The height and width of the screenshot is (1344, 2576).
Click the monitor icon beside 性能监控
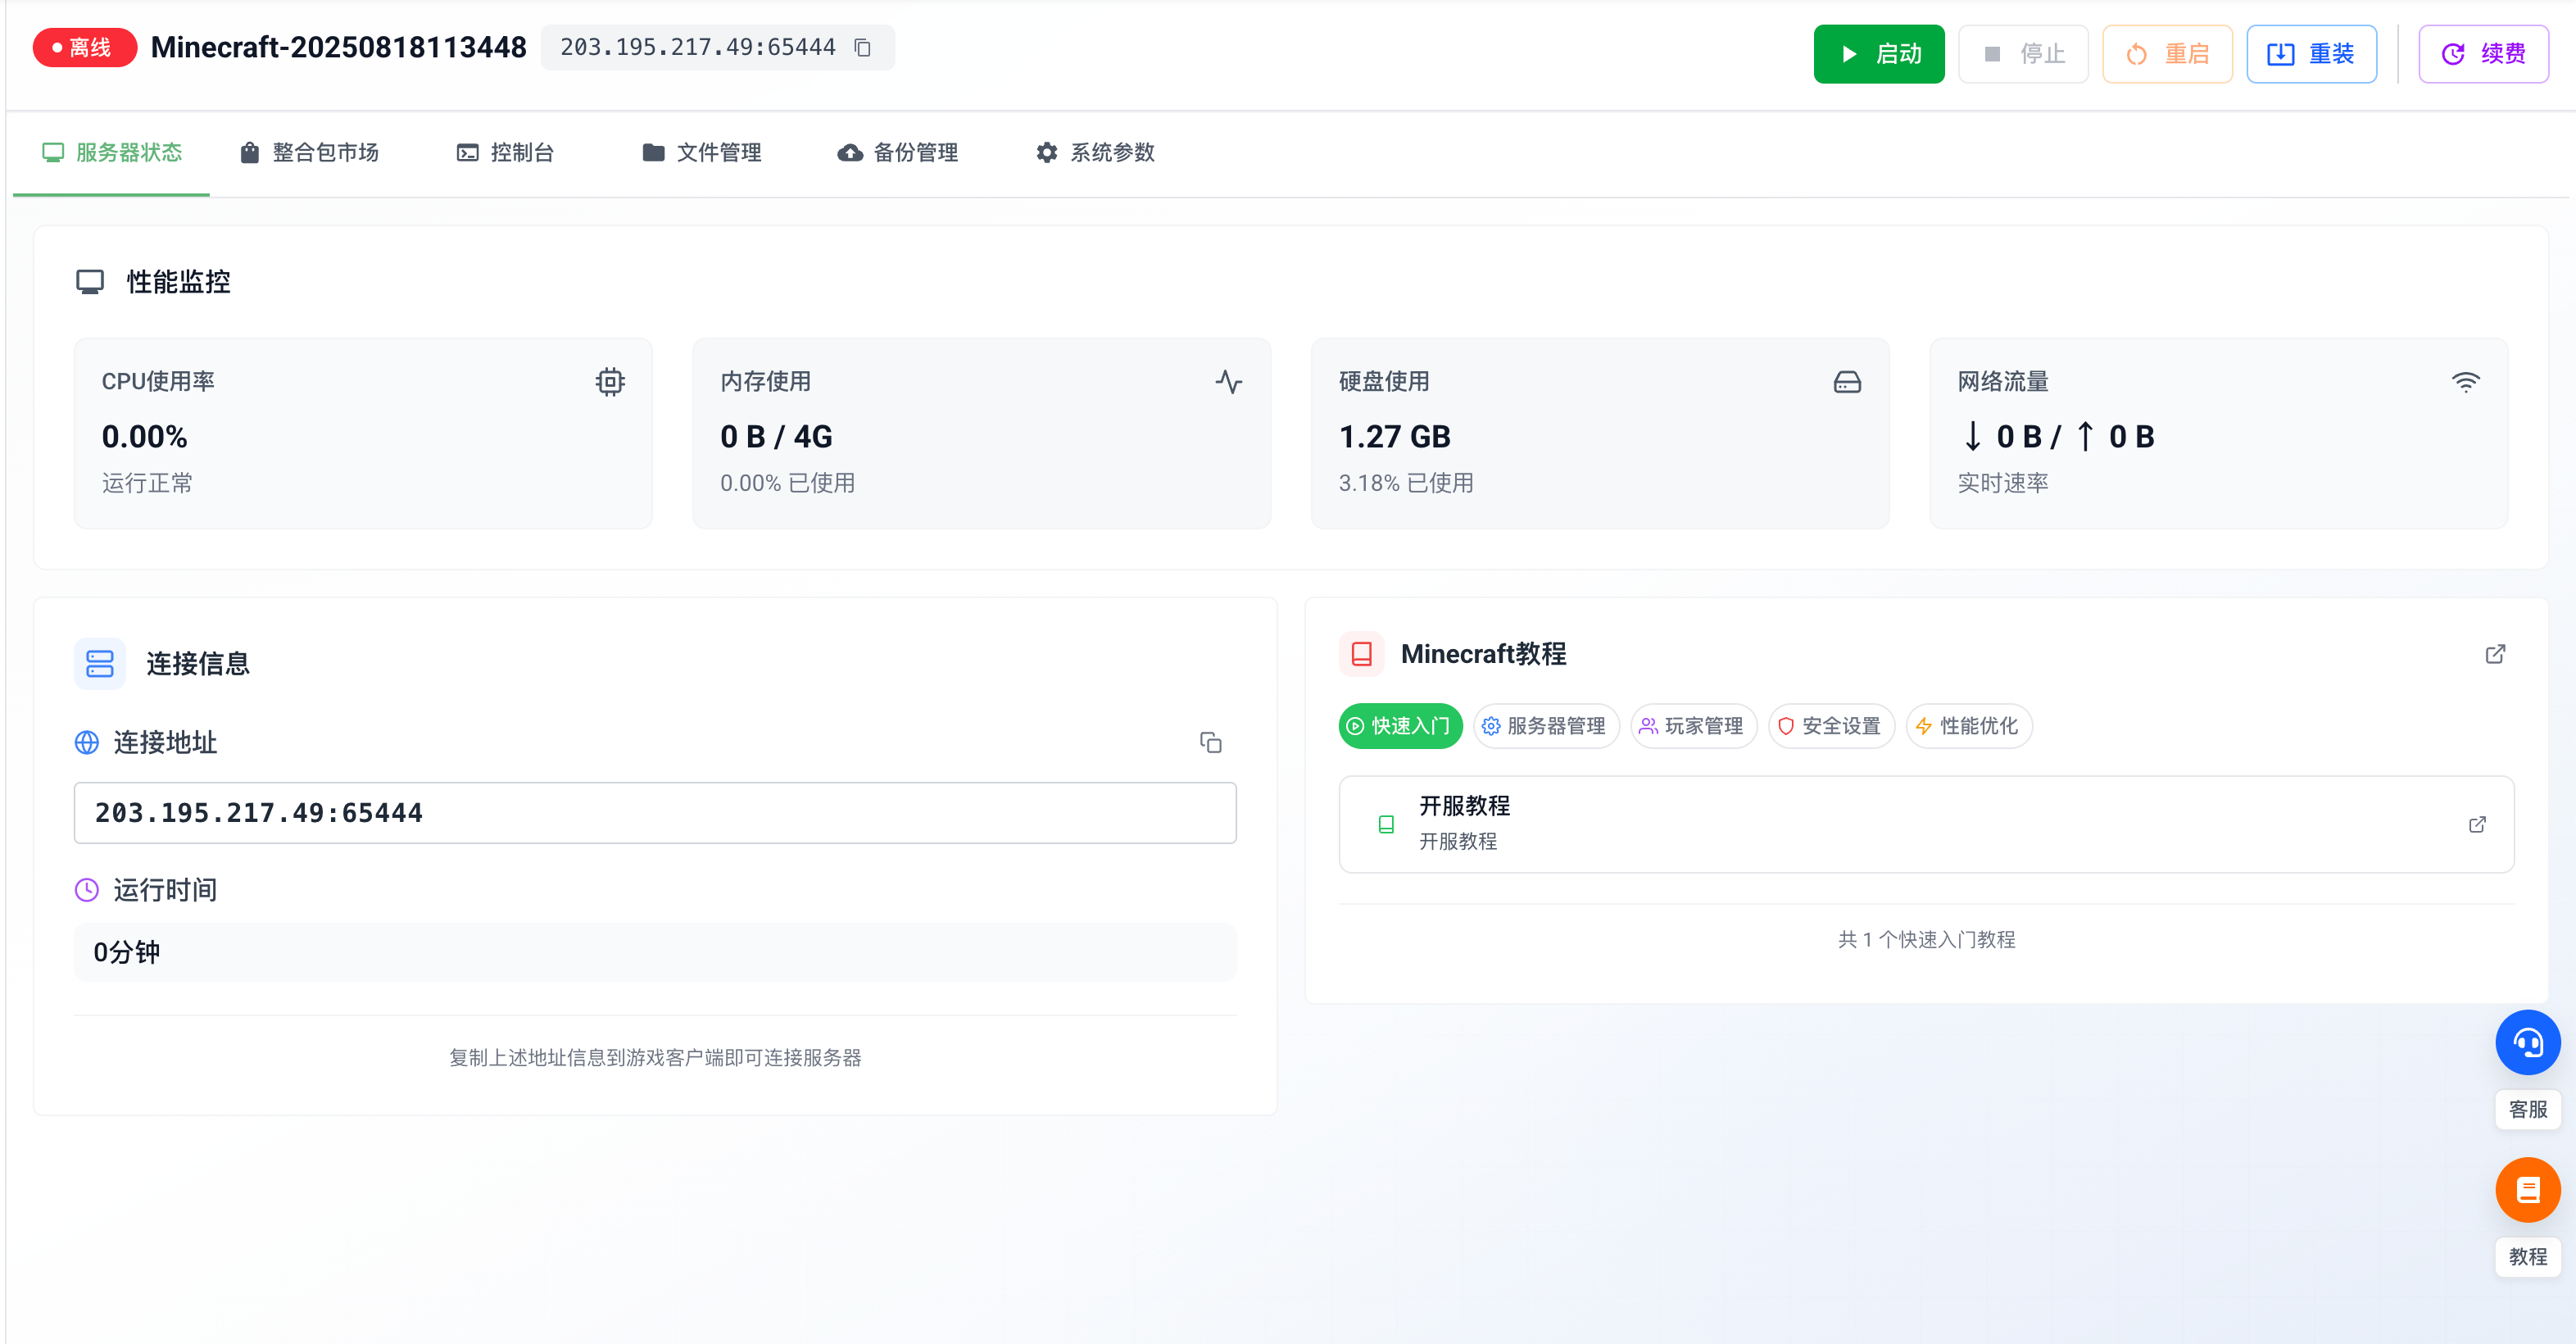coord(90,282)
